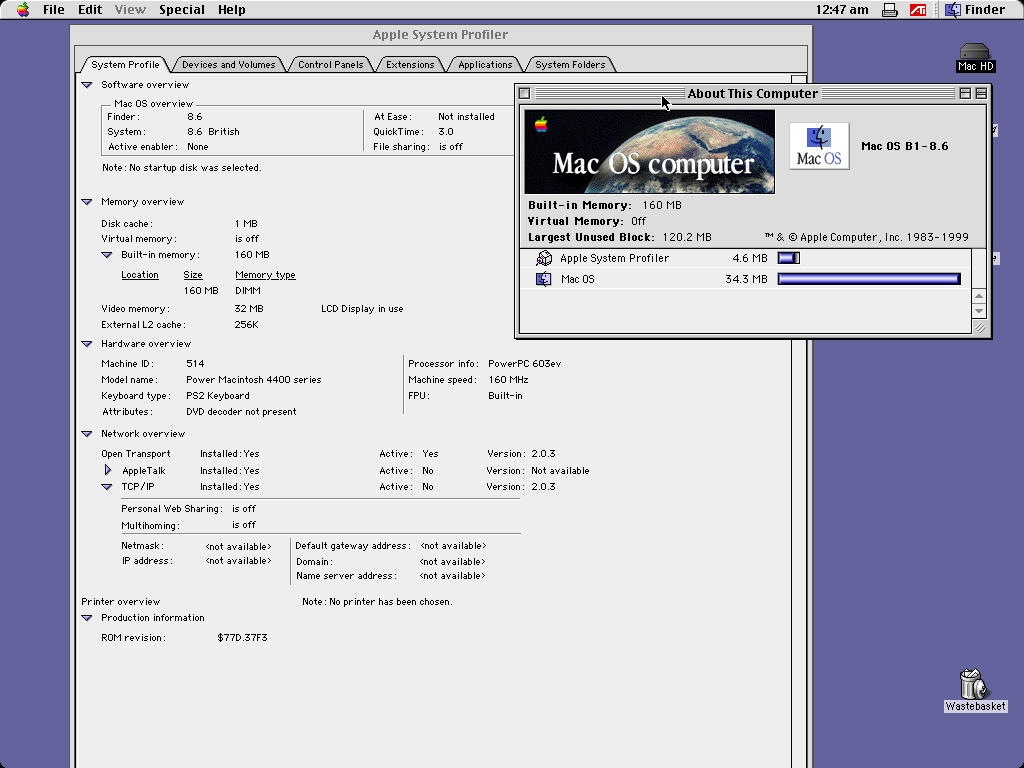This screenshot has width=1024, height=768.
Task: Click the "PS2 Keyboard" keyboard type
Action: 217,396
